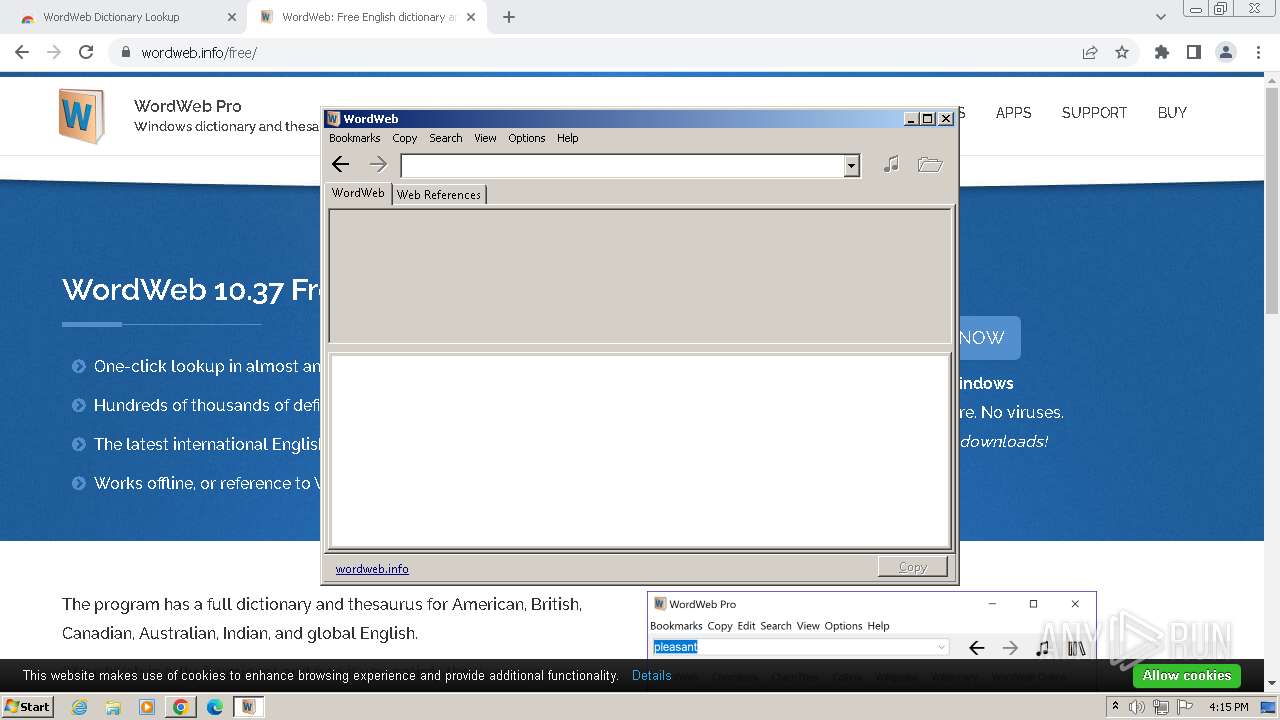The width and height of the screenshot is (1280, 720).
Task: Switch to the WordWeb tab
Action: pyautogui.click(x=358, y=193)
